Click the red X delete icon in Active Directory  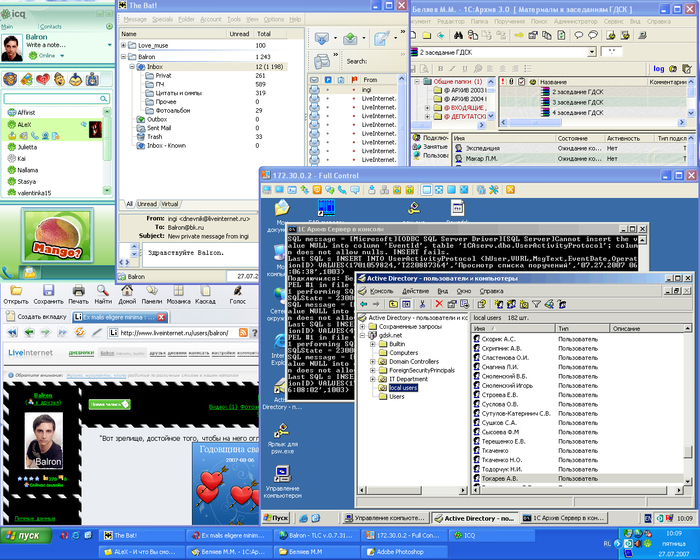pos(439,304)
